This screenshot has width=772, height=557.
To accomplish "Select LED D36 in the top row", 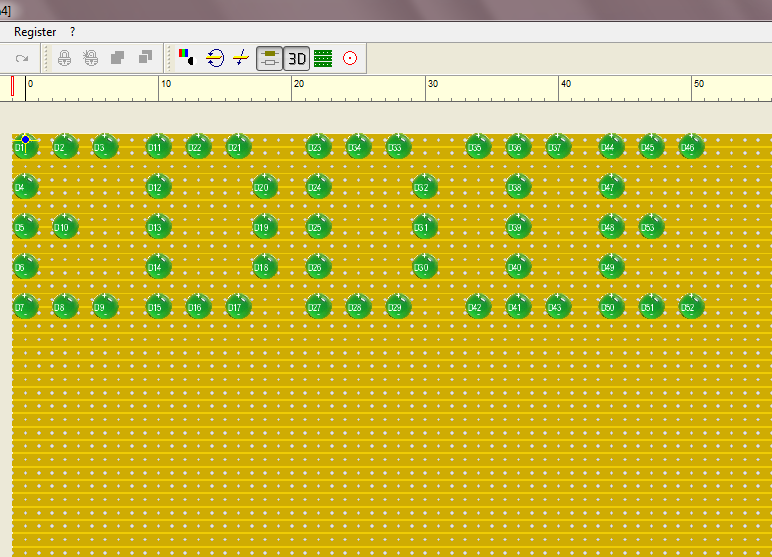I will (x=518, y=146).
